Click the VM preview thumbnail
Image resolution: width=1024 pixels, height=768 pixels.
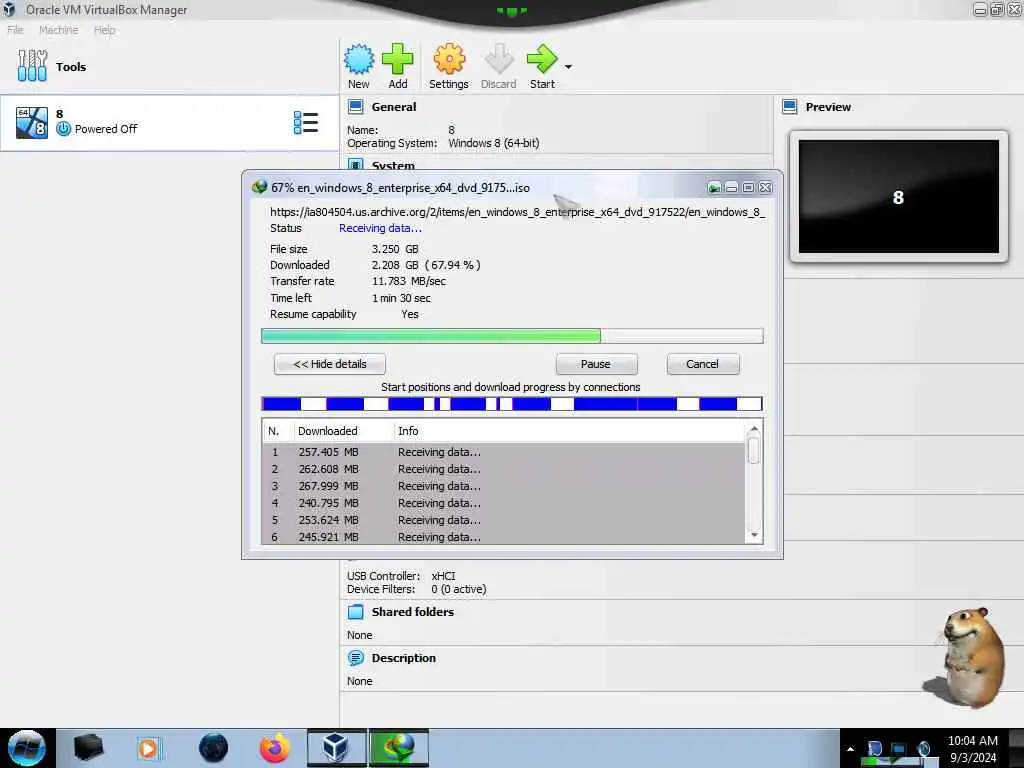[x=899, y=197]
